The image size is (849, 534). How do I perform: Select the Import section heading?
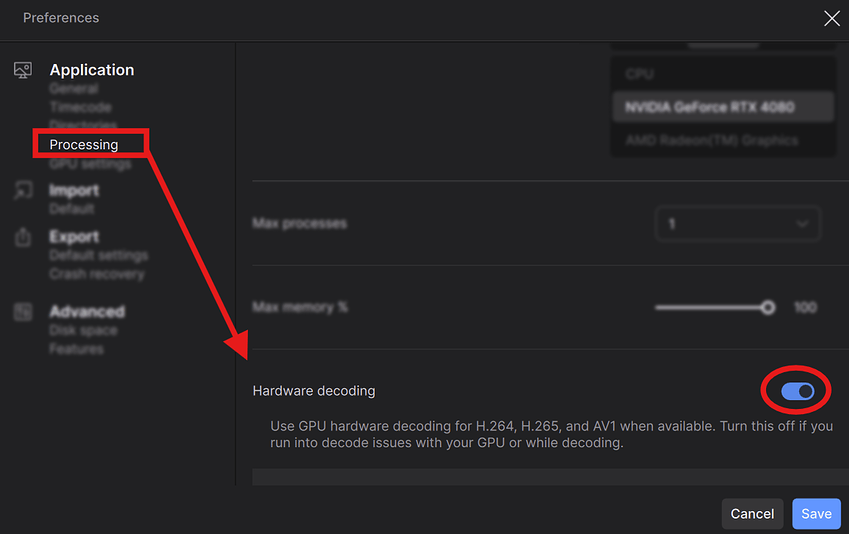click(74, 191)
